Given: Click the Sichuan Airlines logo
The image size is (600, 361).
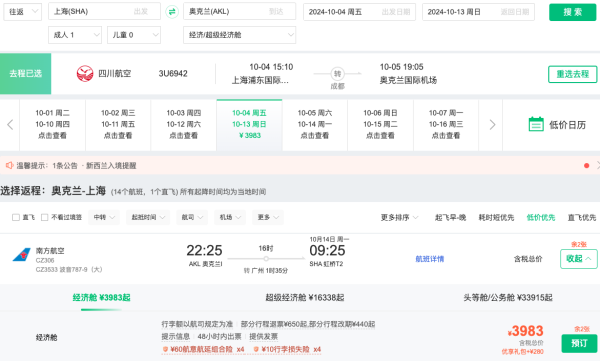Looking at the screenshot, I should point(85,74).
